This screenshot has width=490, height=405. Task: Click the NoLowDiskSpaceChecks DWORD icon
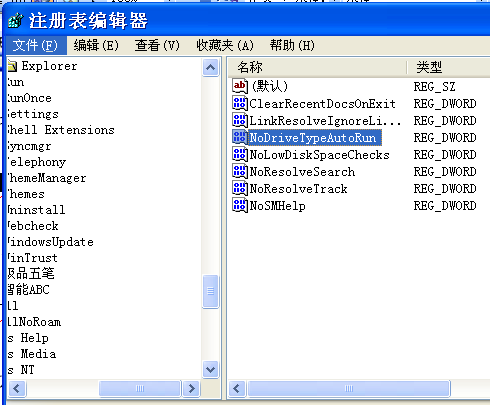[x=240, y=154]
